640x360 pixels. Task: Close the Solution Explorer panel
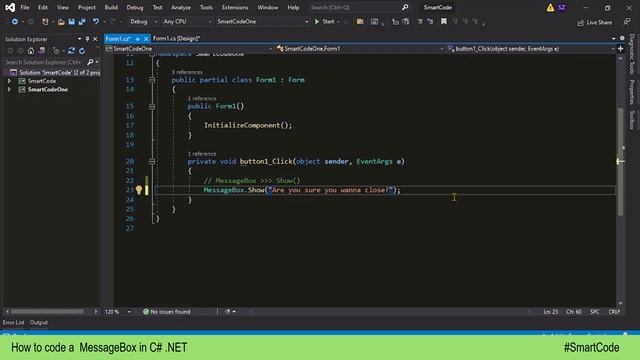pyautogui.click(x=95, y=39)
